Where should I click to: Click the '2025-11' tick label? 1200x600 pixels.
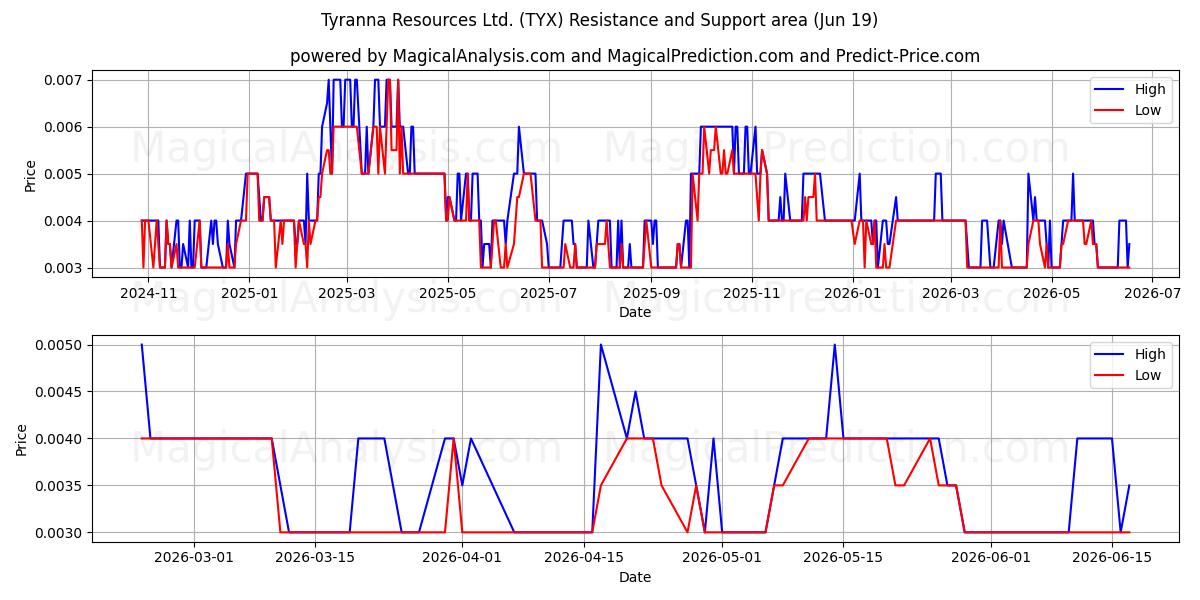[x=752, y=293]
